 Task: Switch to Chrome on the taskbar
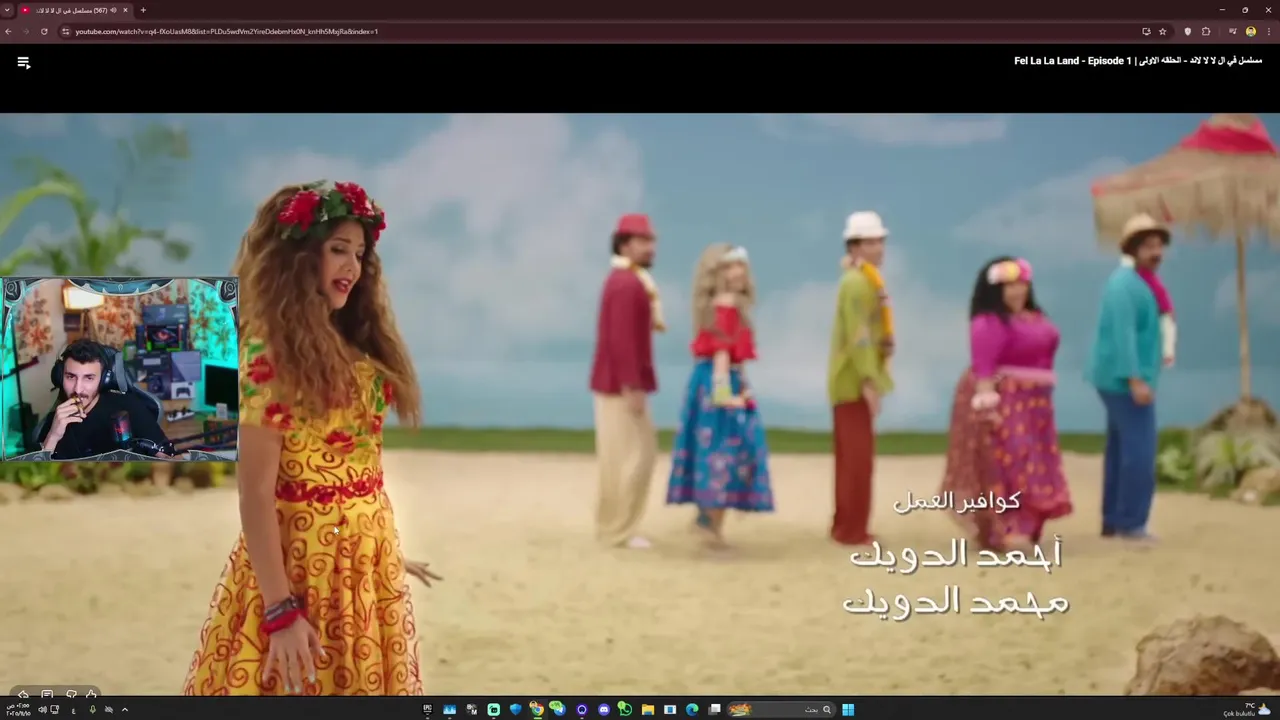538,710
